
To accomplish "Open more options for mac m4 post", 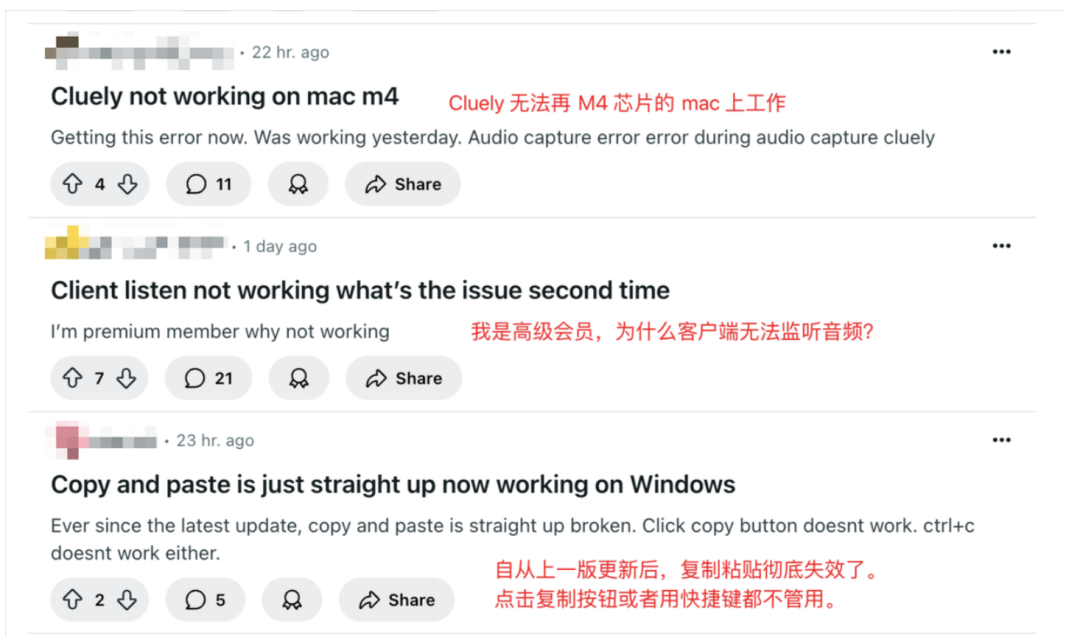I will (1001, 52).
